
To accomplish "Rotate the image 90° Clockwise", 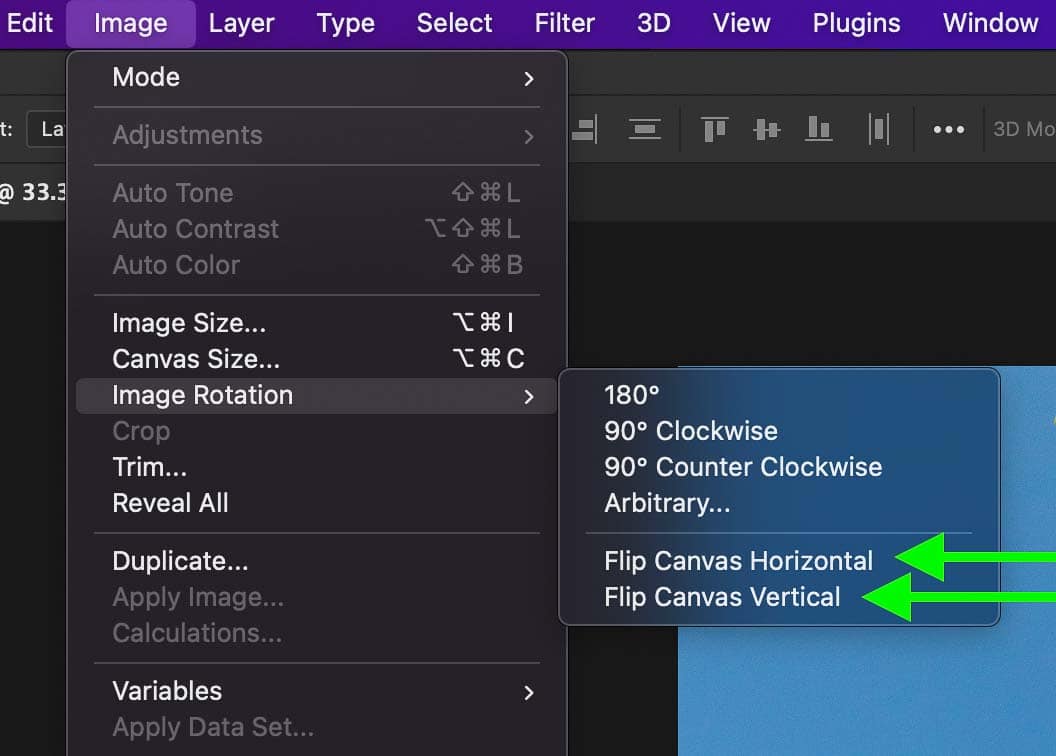I will point(690,431).
